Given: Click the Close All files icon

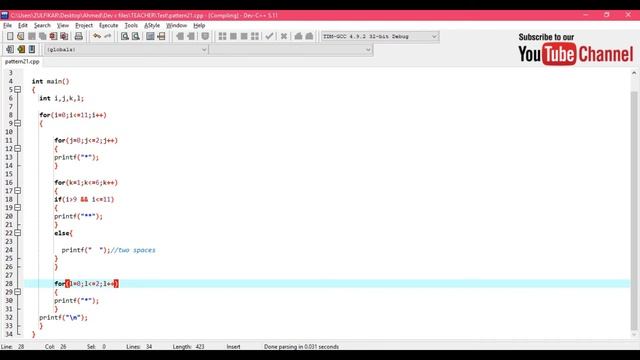Looking at the screenshot, I should pyautogui.click(x=64, y=36).
